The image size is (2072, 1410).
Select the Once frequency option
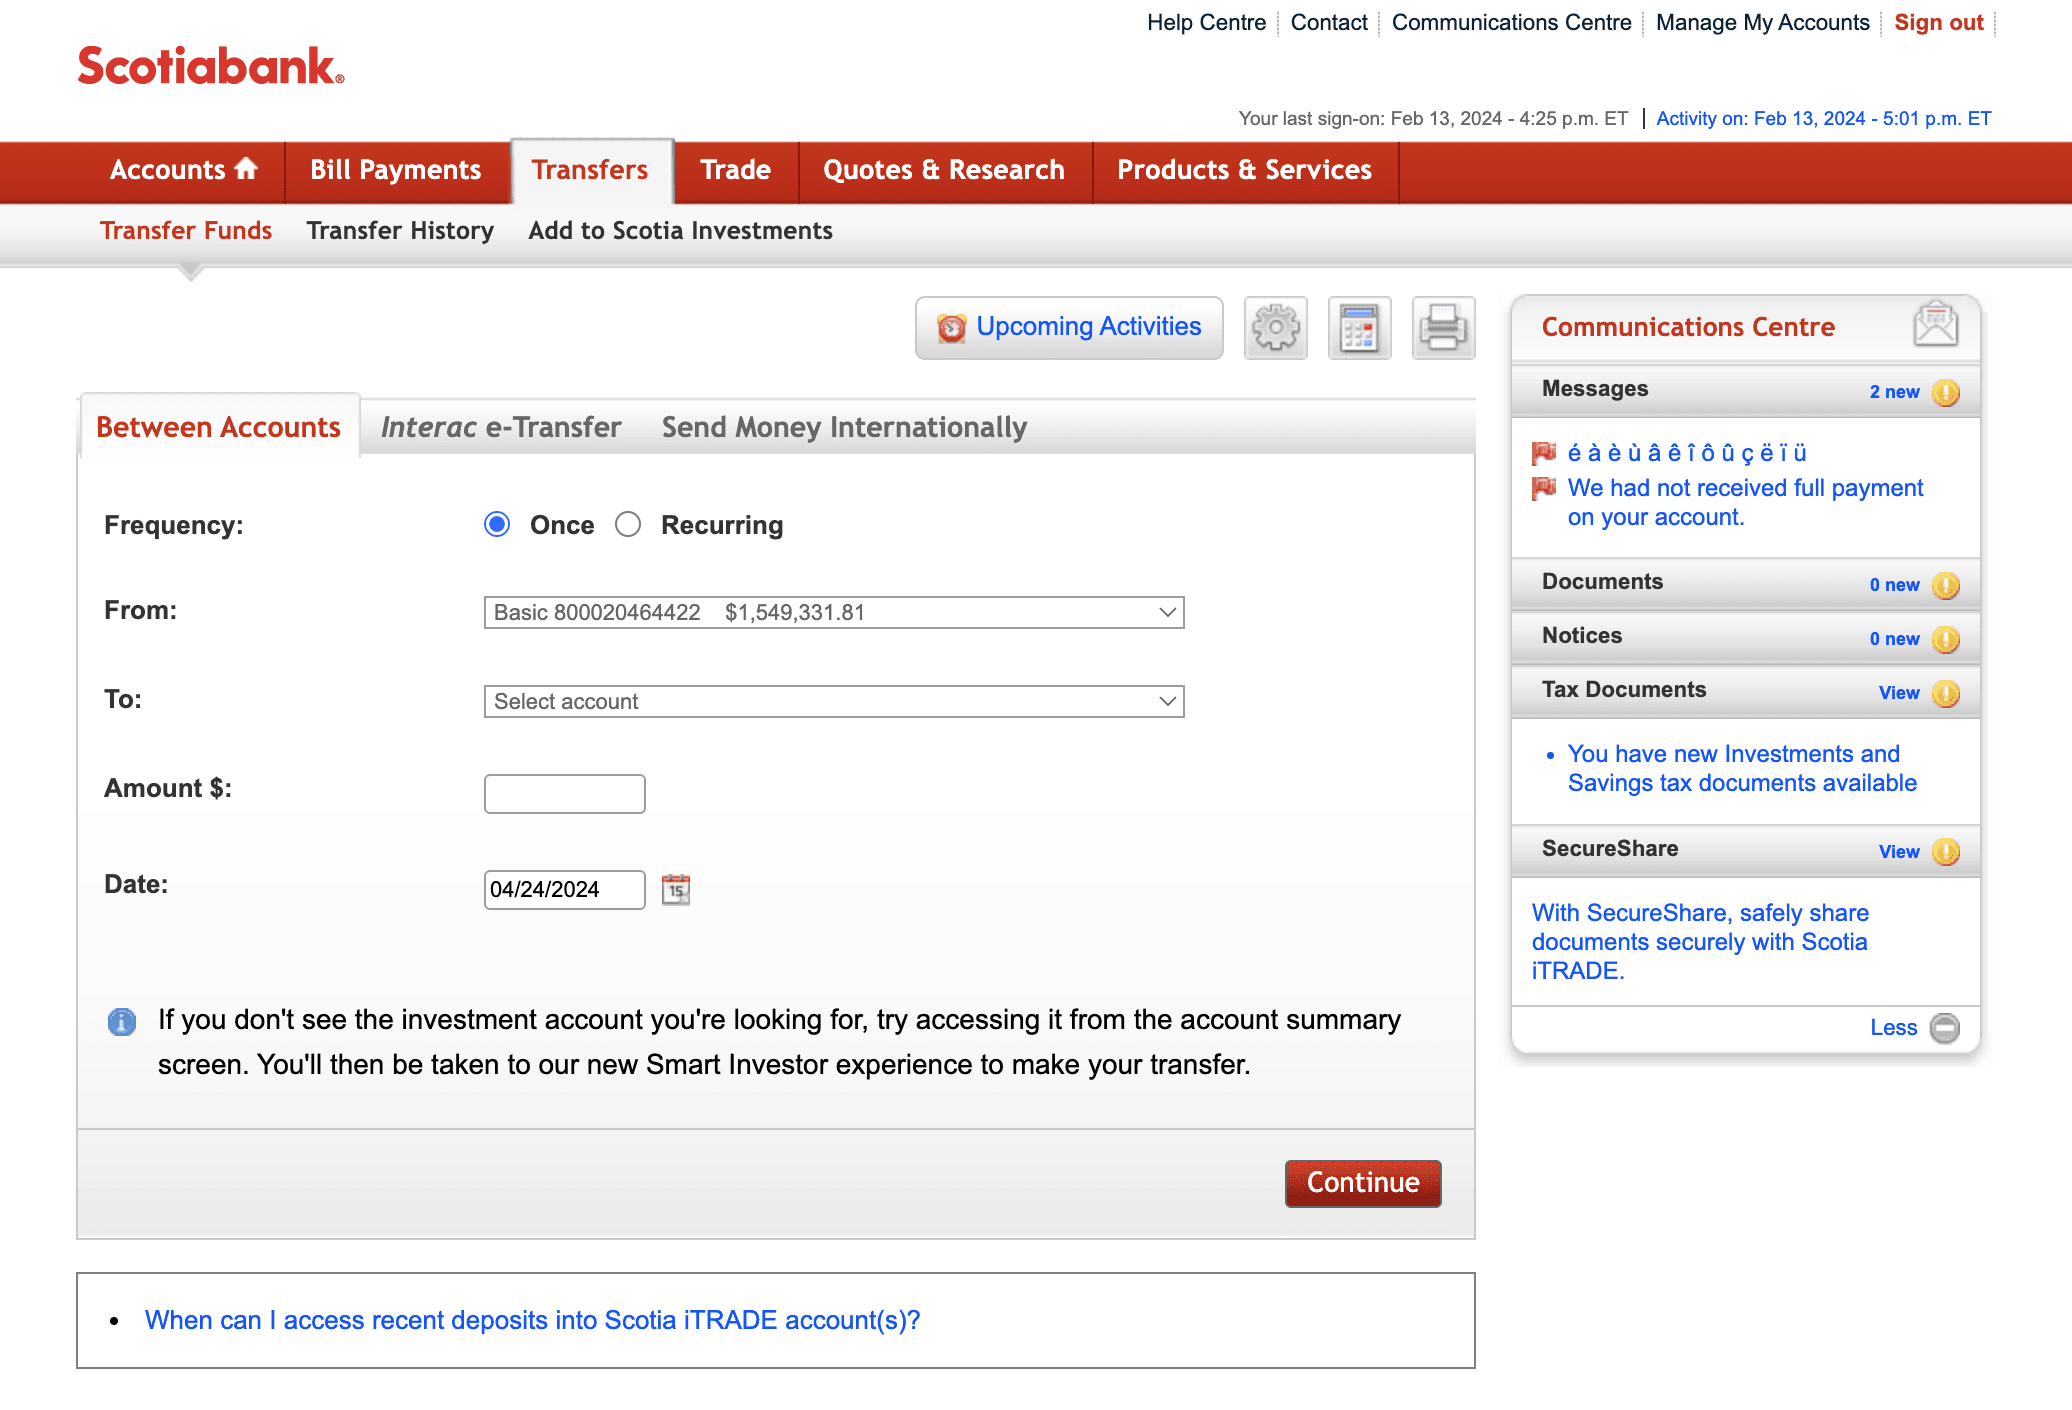coord(497,524)
